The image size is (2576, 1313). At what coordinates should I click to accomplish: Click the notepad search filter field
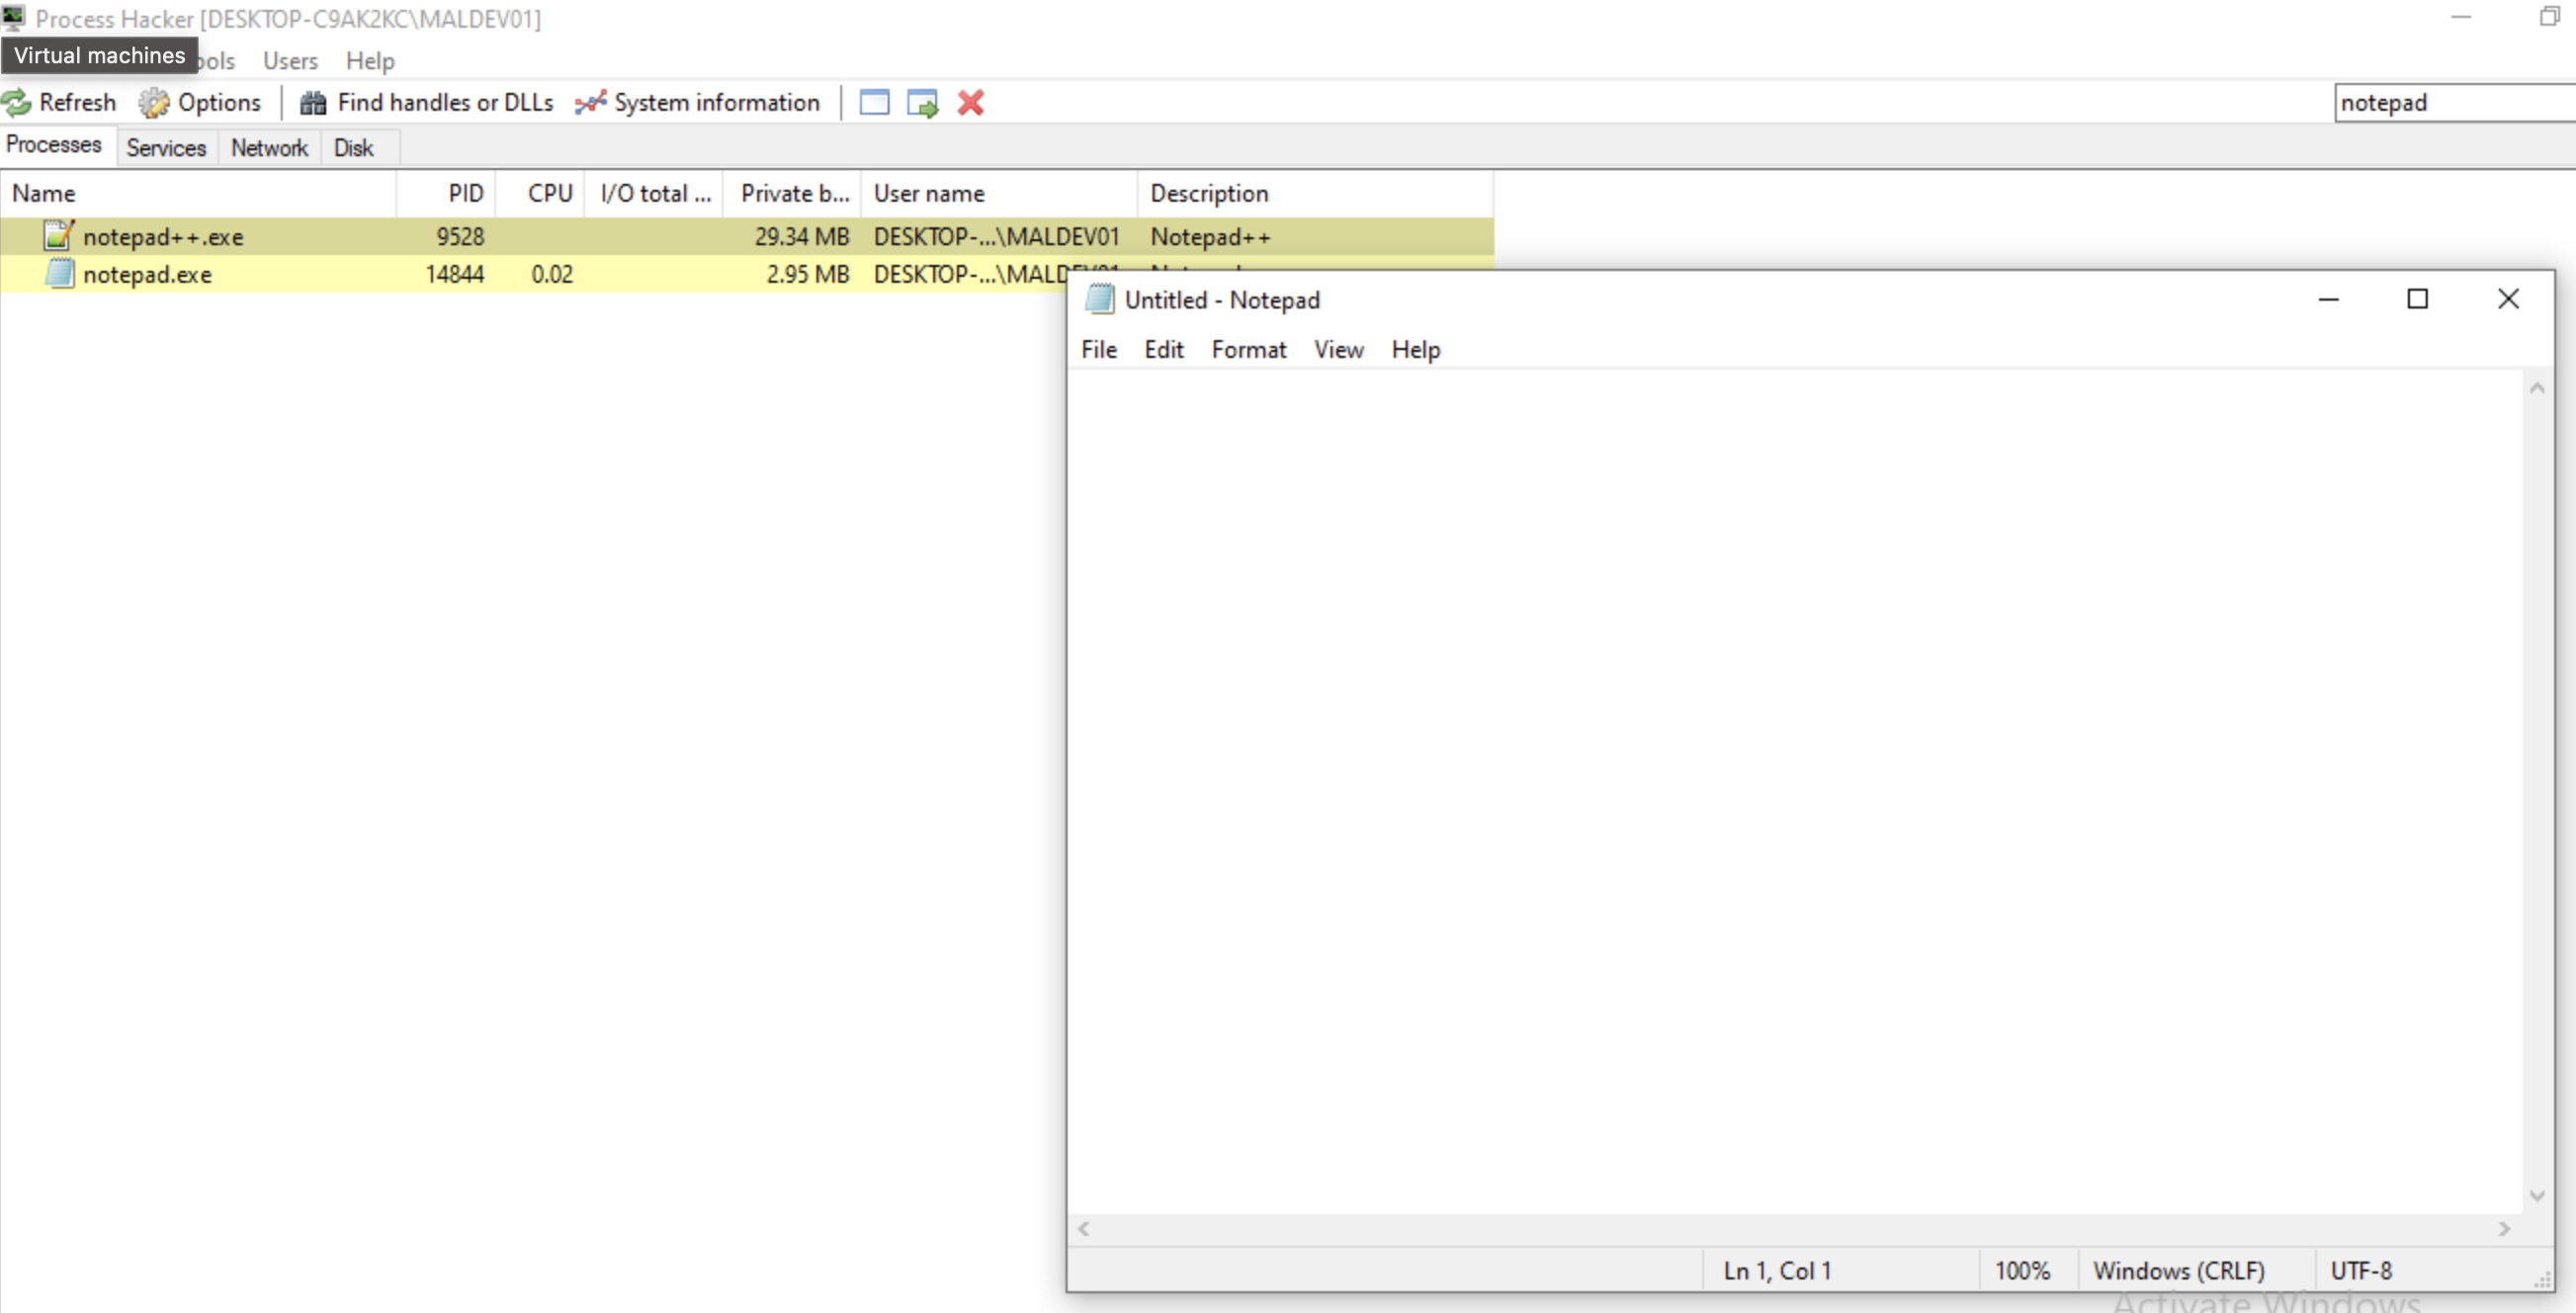[x=2450, y=102]
